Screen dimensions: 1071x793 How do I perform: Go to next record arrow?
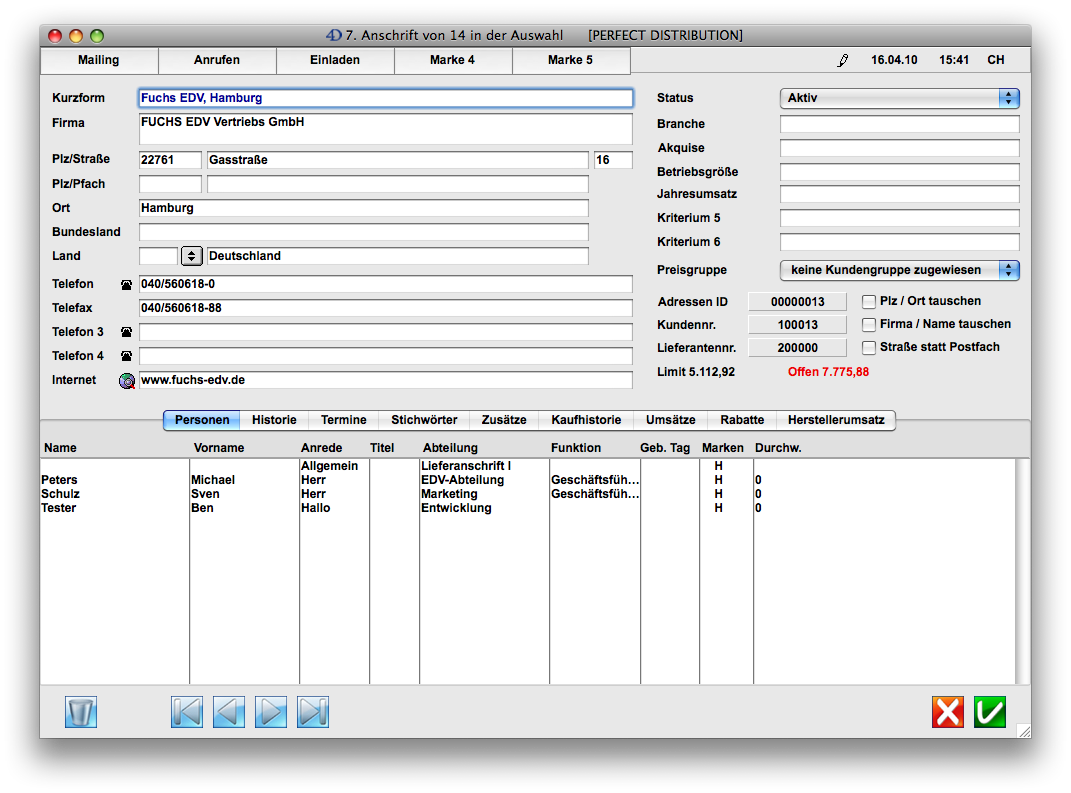[x=271, y=712]
